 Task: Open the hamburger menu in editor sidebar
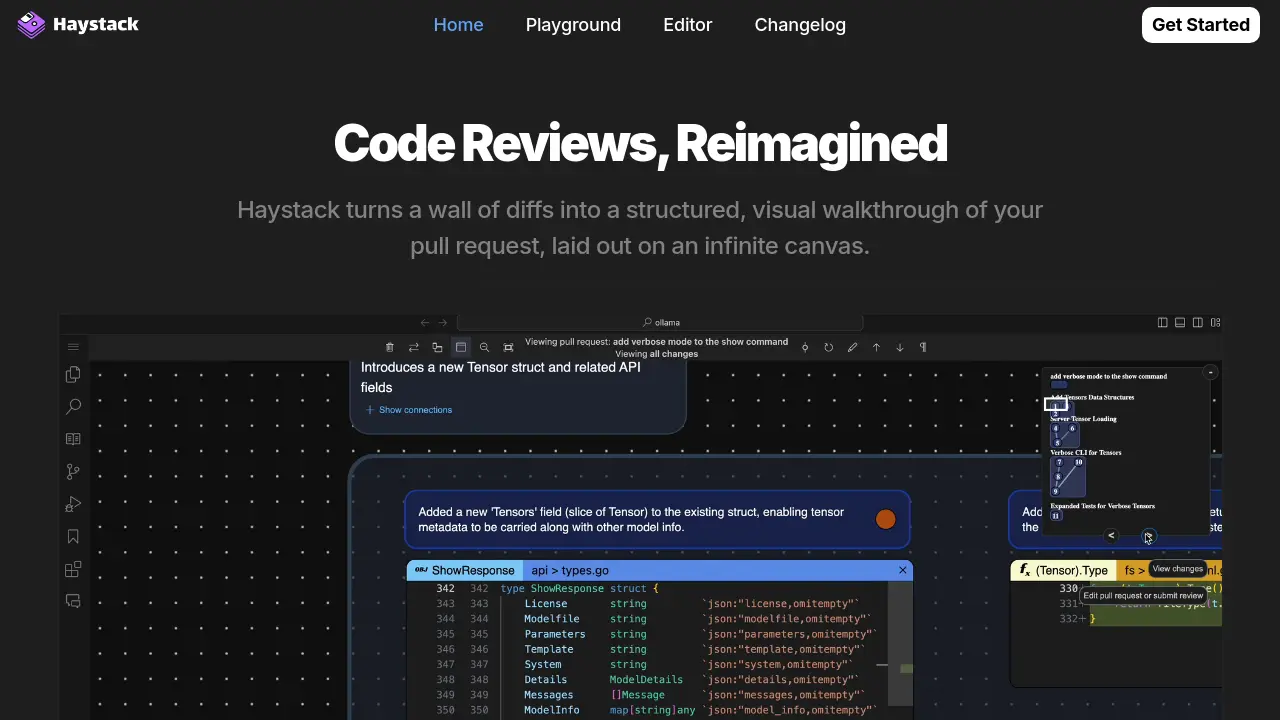[73, 347]
